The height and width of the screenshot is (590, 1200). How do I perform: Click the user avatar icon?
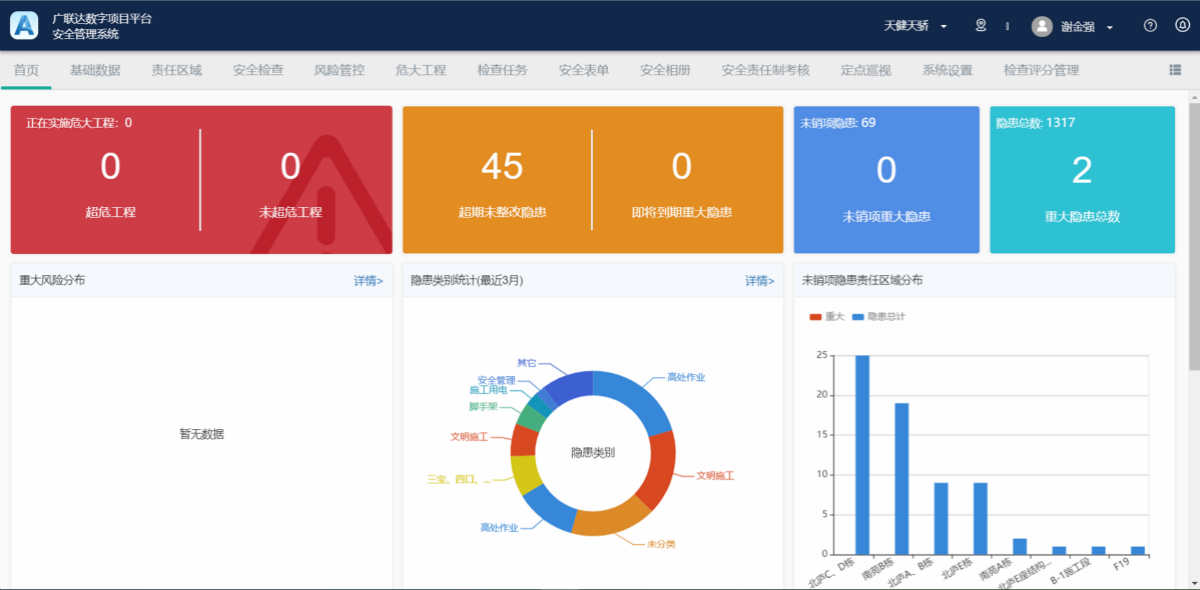(1042, 27)
